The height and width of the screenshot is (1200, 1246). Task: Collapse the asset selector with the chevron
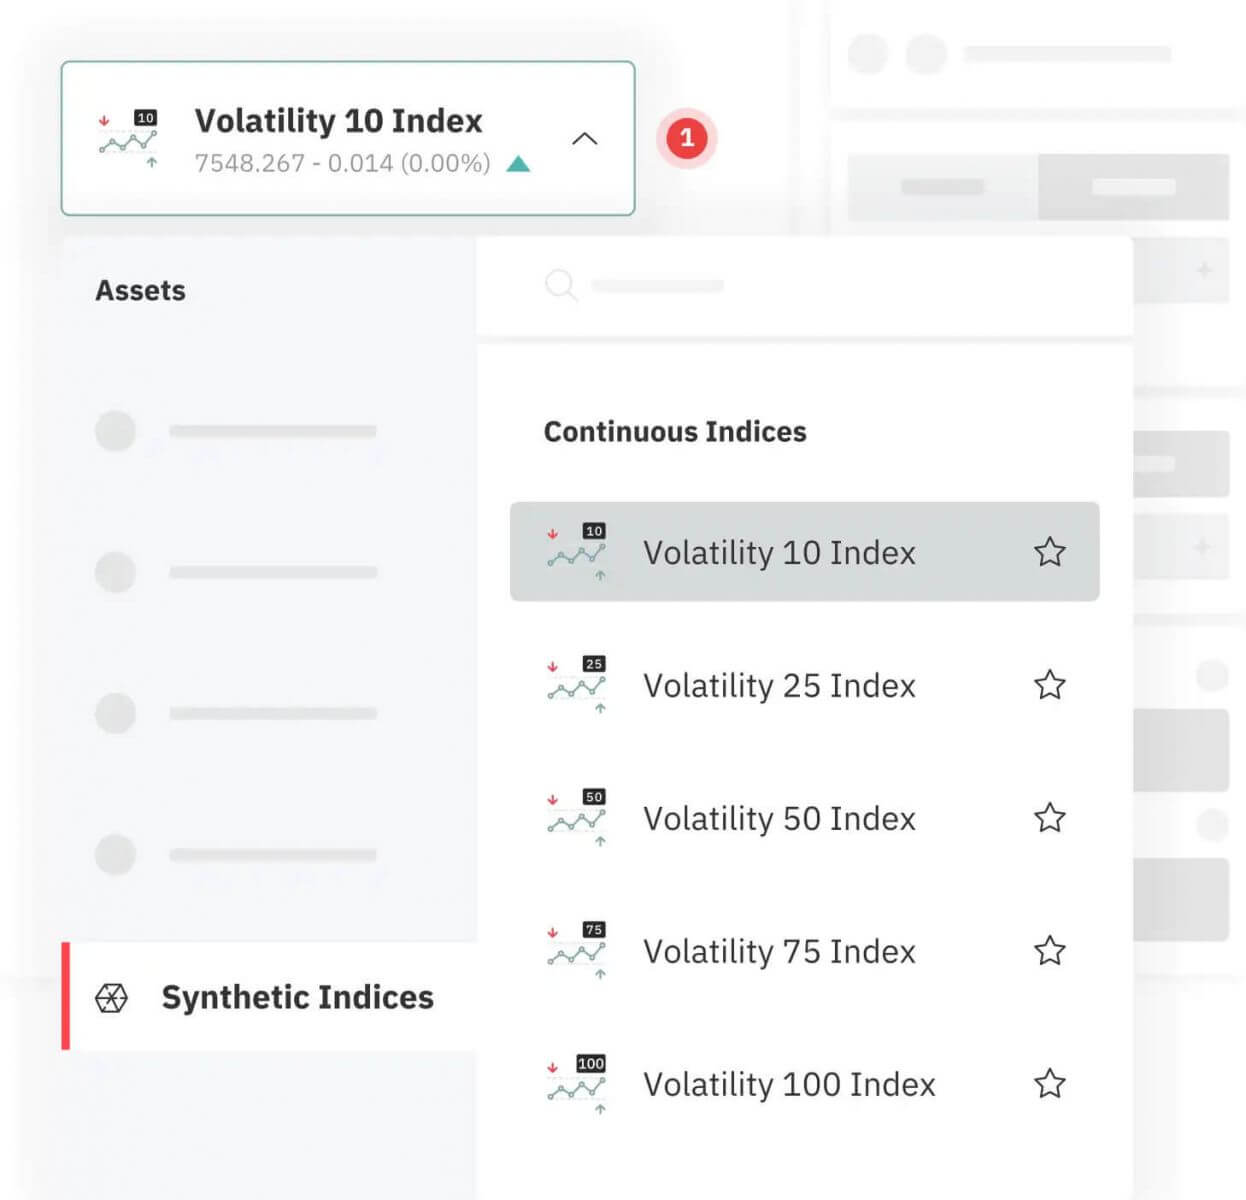[585, 139]
